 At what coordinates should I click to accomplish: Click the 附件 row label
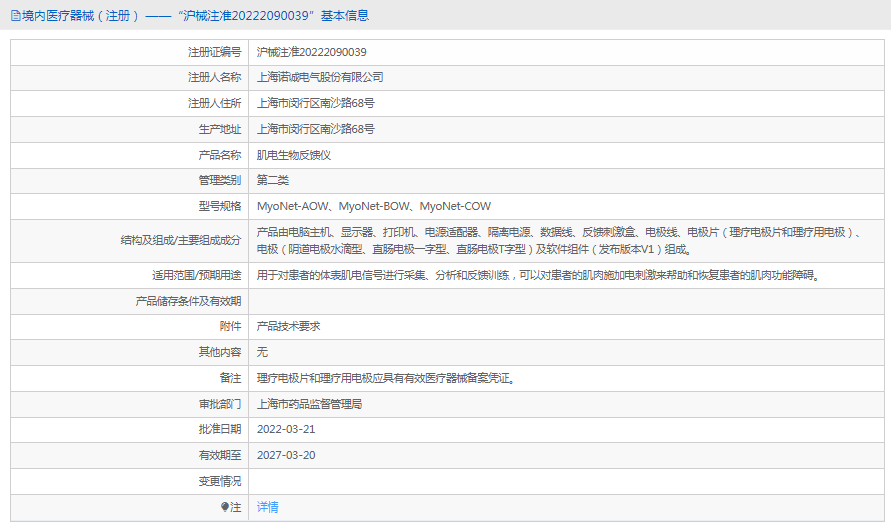(x=231, y=326)
